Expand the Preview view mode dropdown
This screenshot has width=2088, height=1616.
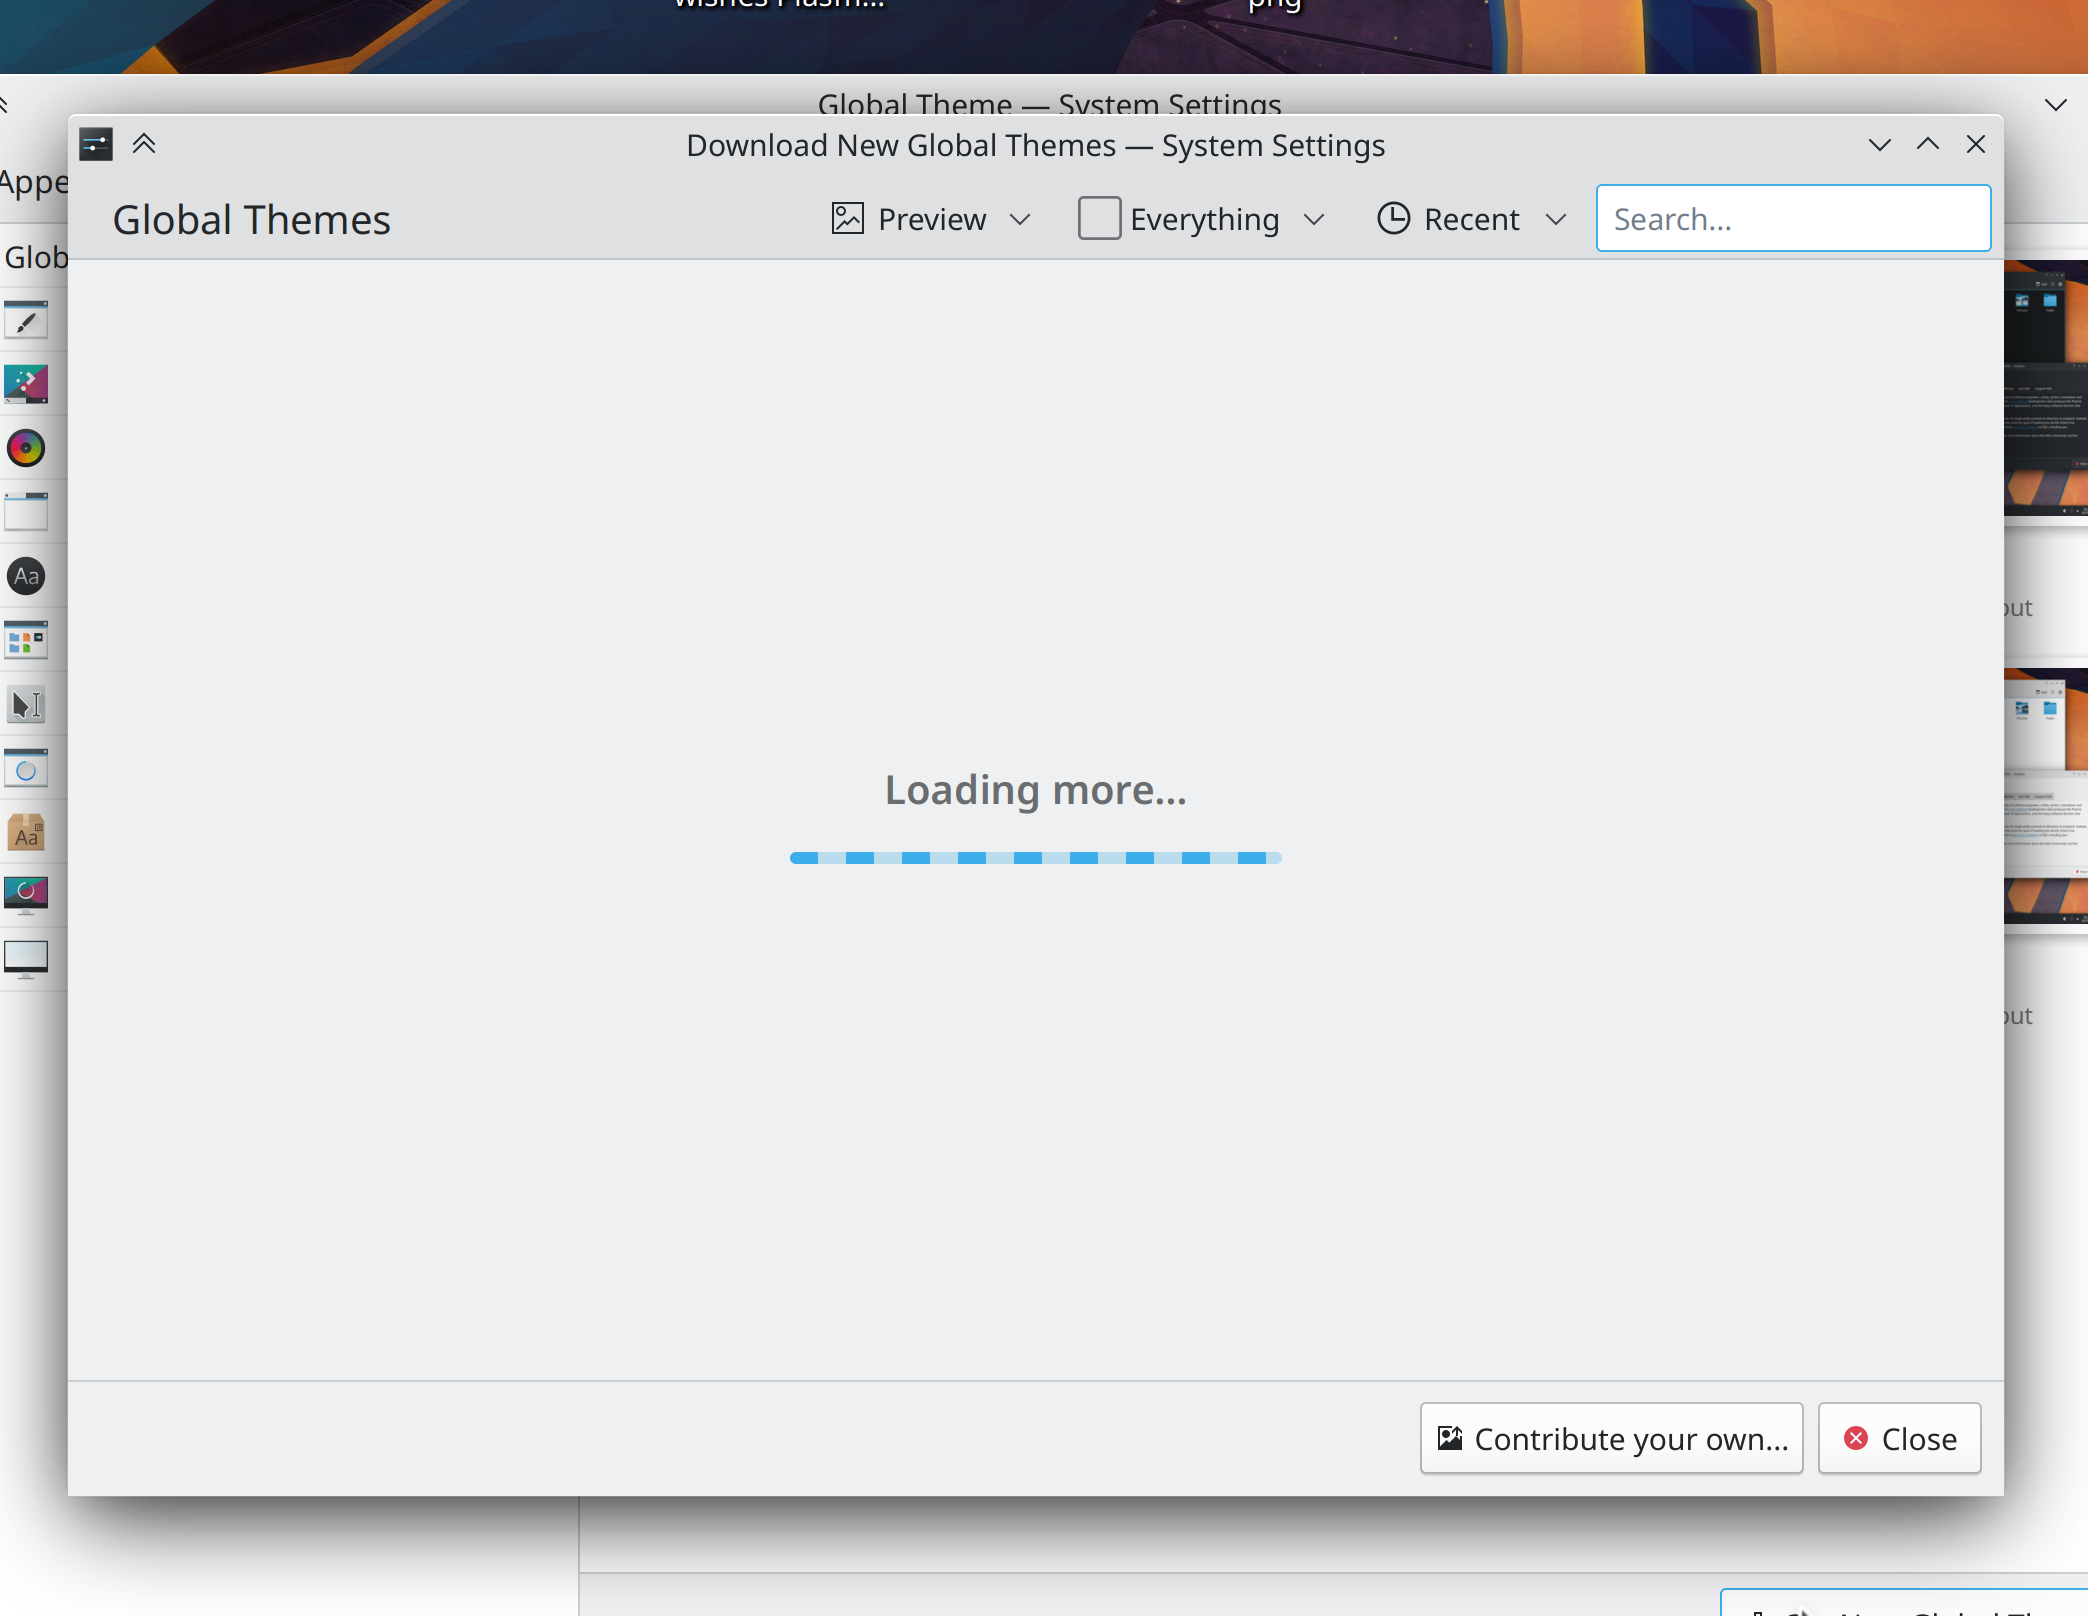pos(930,219)
